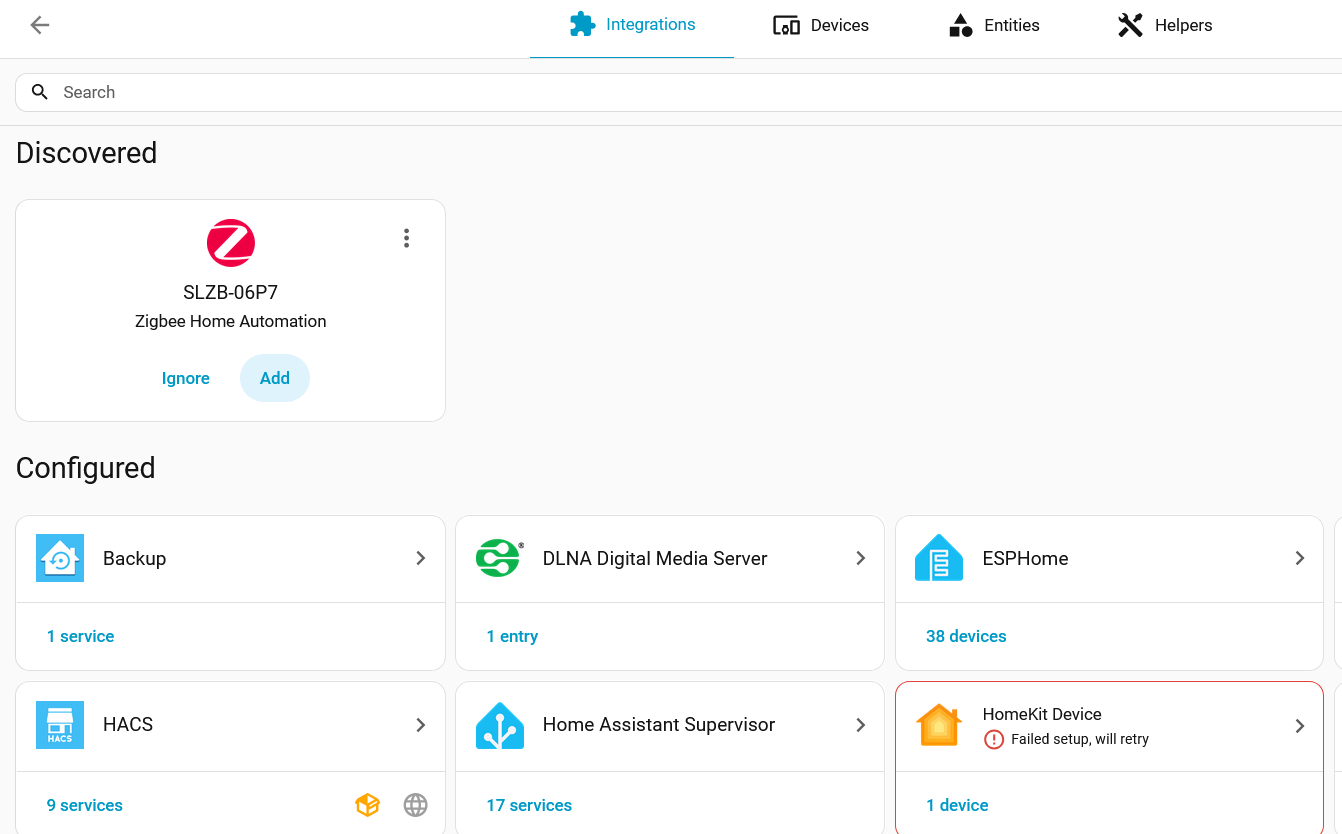
Task: Click the Home Assistant Supervisor icon
Action: 499,725
